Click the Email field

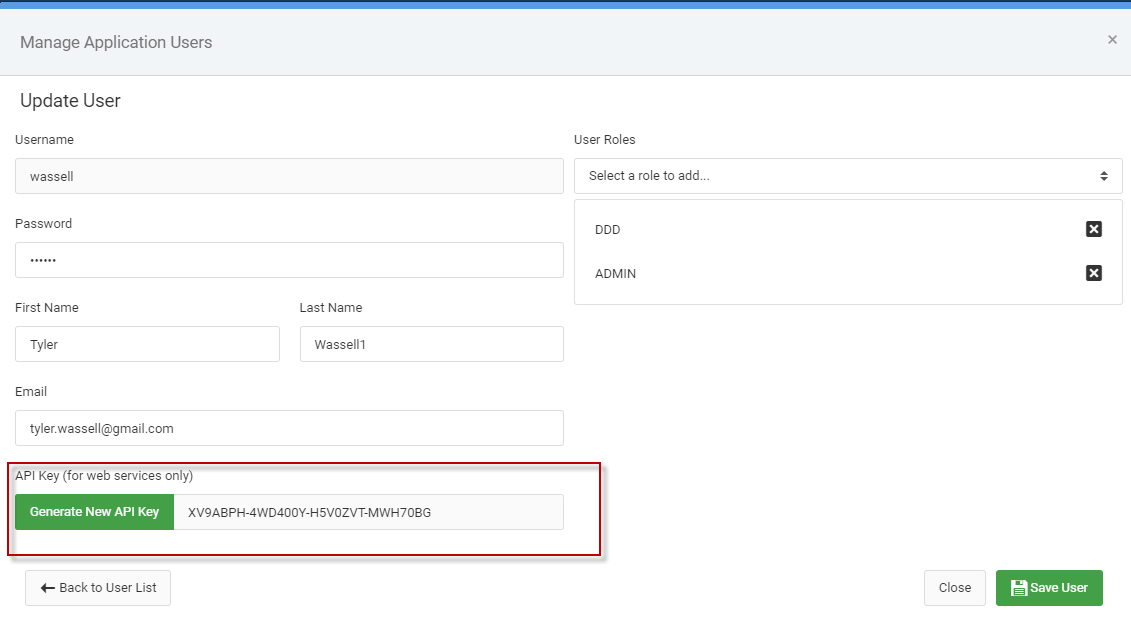[x=289, y=428]
